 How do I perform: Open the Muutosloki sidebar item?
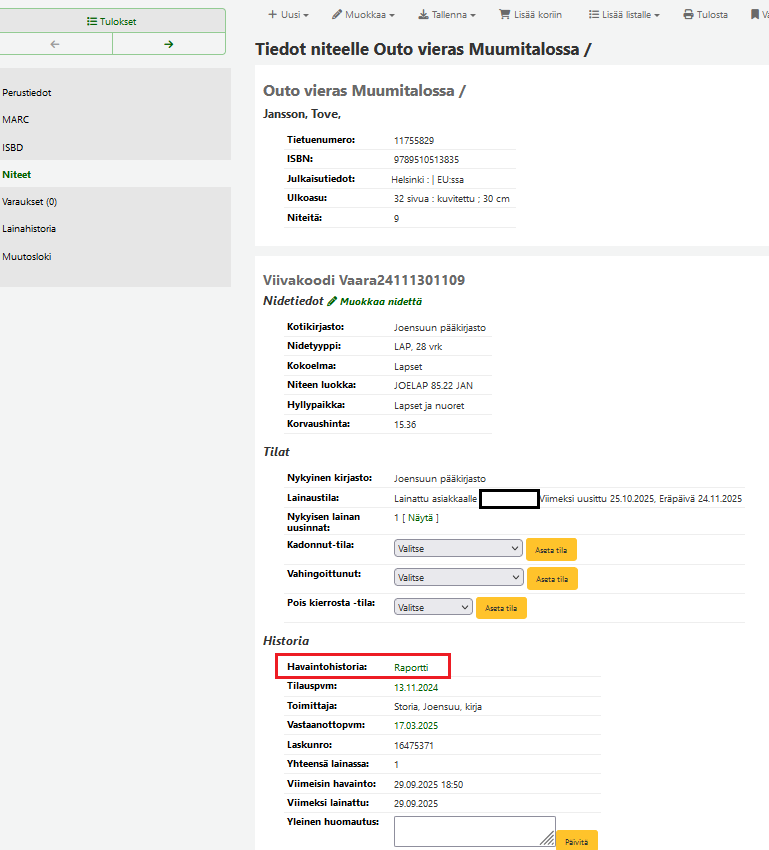pos(26,256)
